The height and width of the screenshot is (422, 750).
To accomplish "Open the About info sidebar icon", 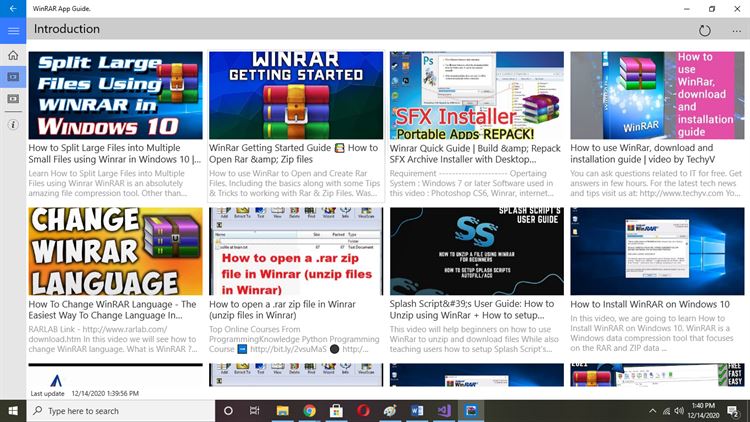I will click(13, 125).
